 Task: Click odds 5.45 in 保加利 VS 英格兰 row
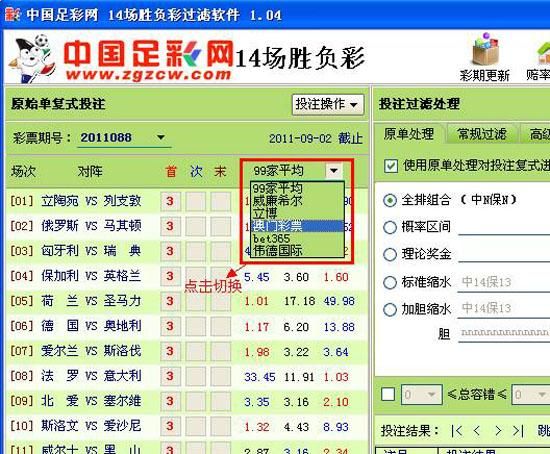point(257,277)
